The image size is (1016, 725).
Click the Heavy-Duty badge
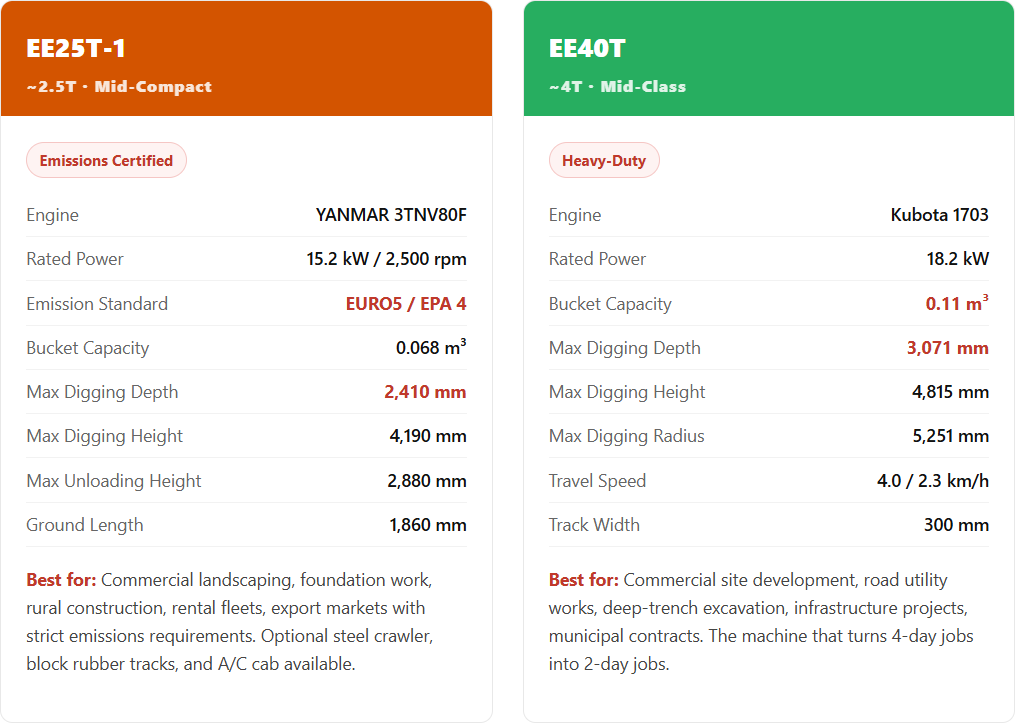click(x=604, y=160)
